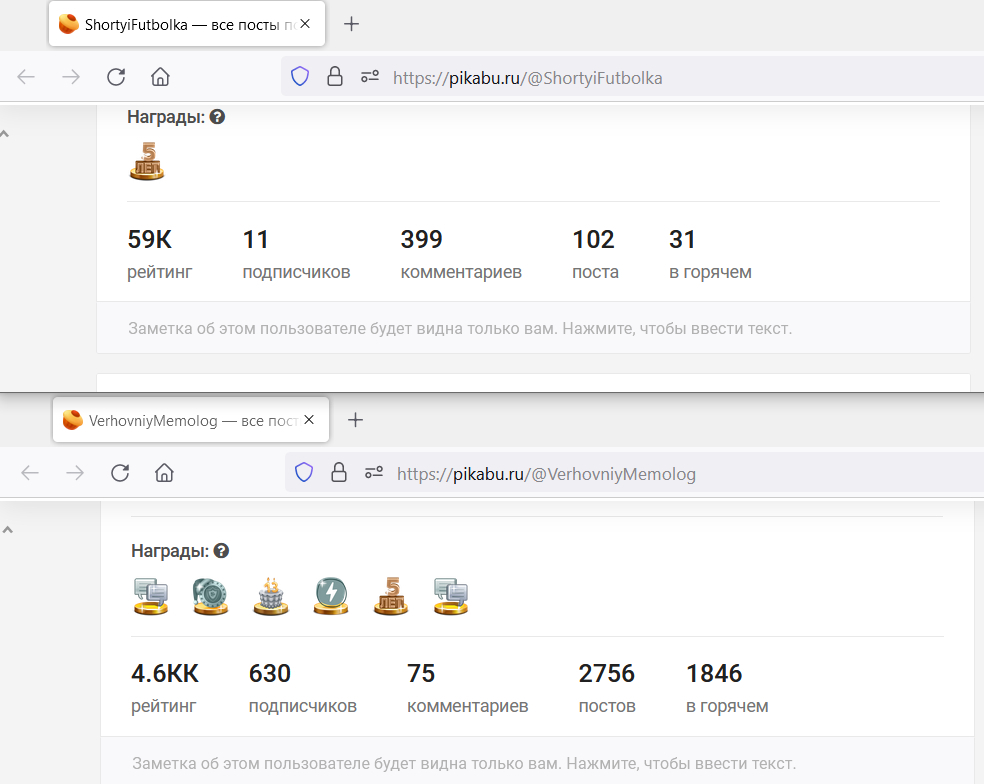Focus the VerhovniyMemolog address bar URL
This screenshot has height=784, width=984.
(600, 474)
